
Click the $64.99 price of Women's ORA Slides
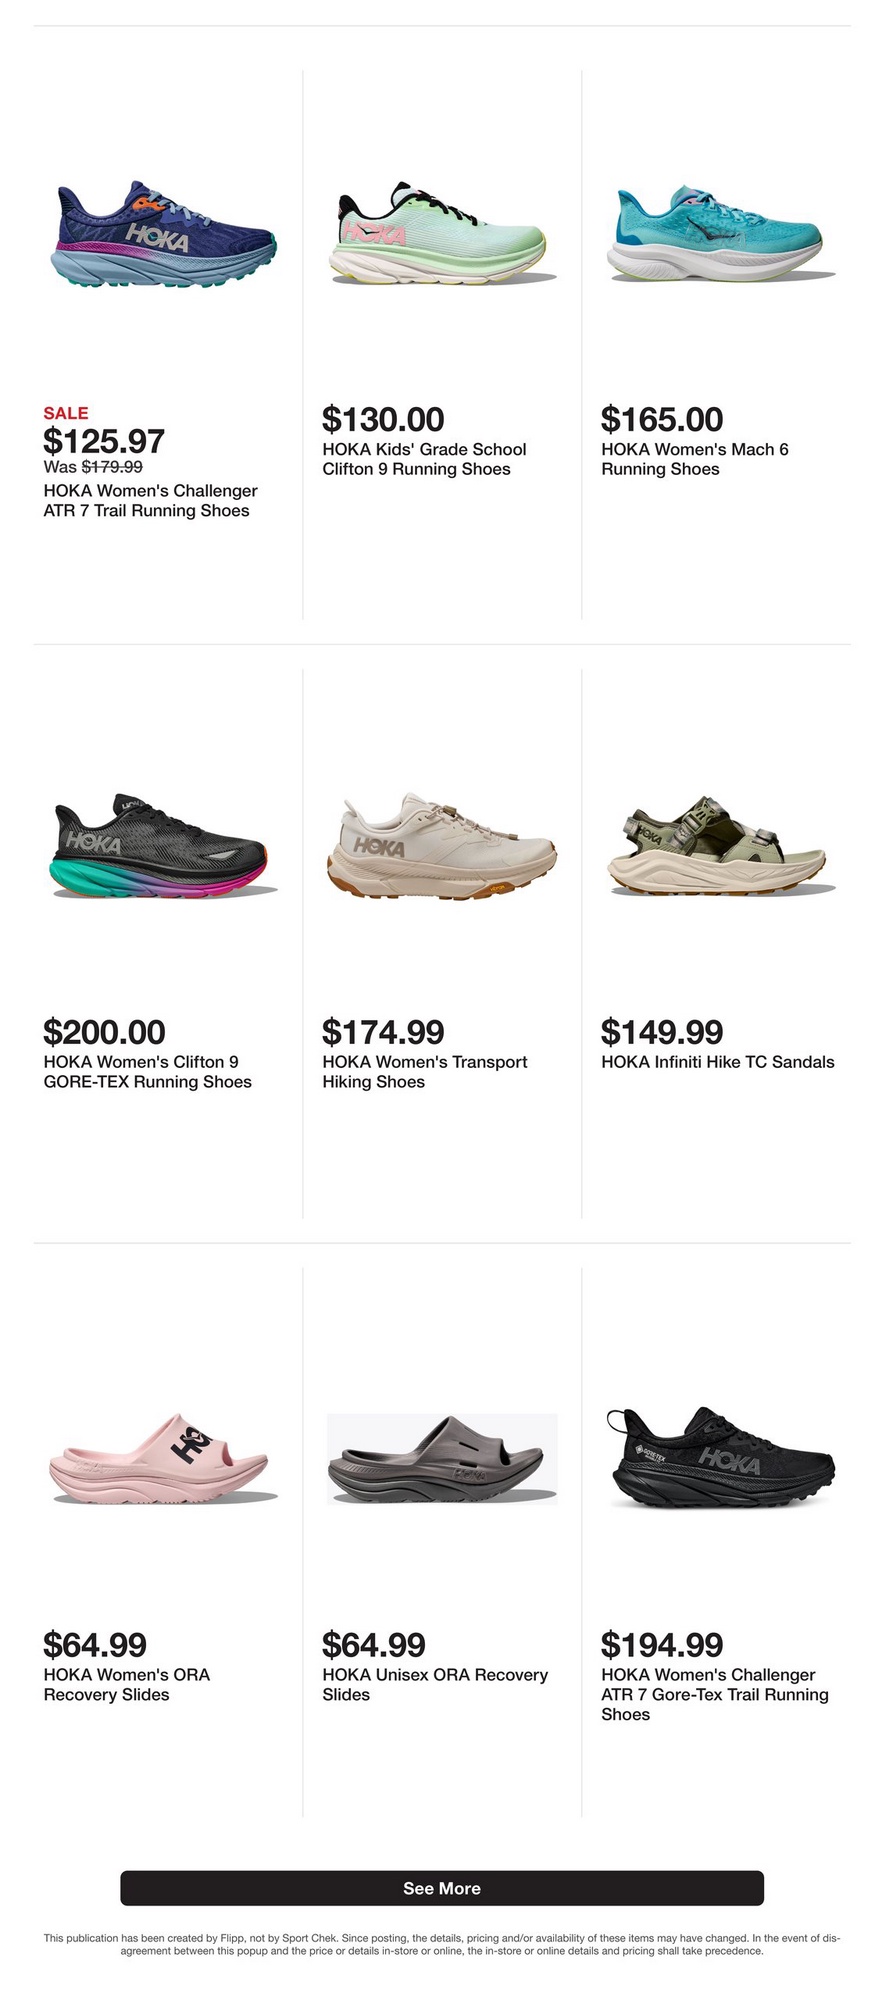point(95,1644)
